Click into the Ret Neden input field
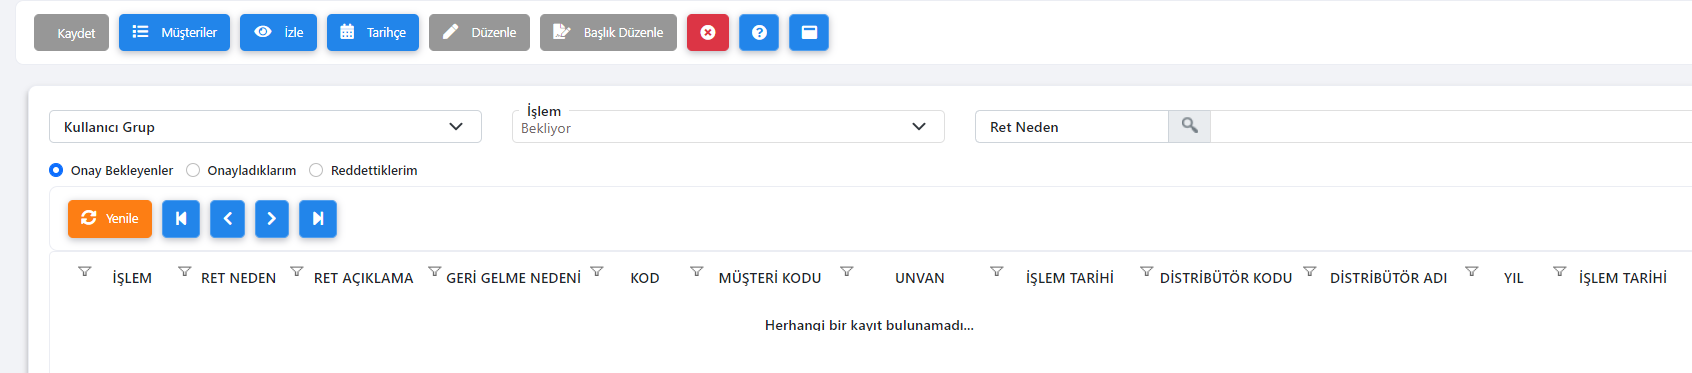Viewport: 1692px width, 373px height. 1071,126
